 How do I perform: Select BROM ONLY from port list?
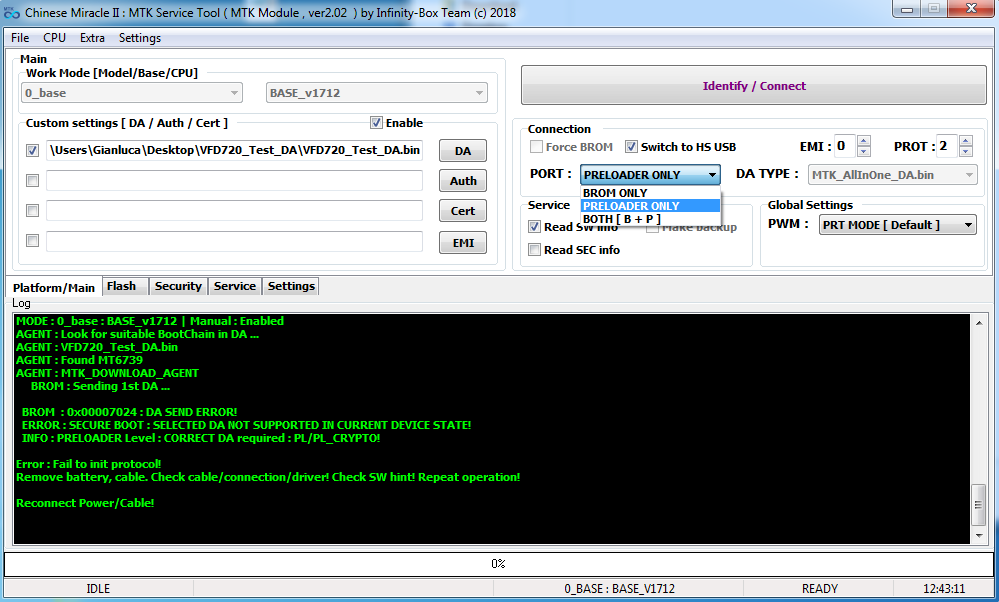(x=650, y=192)
